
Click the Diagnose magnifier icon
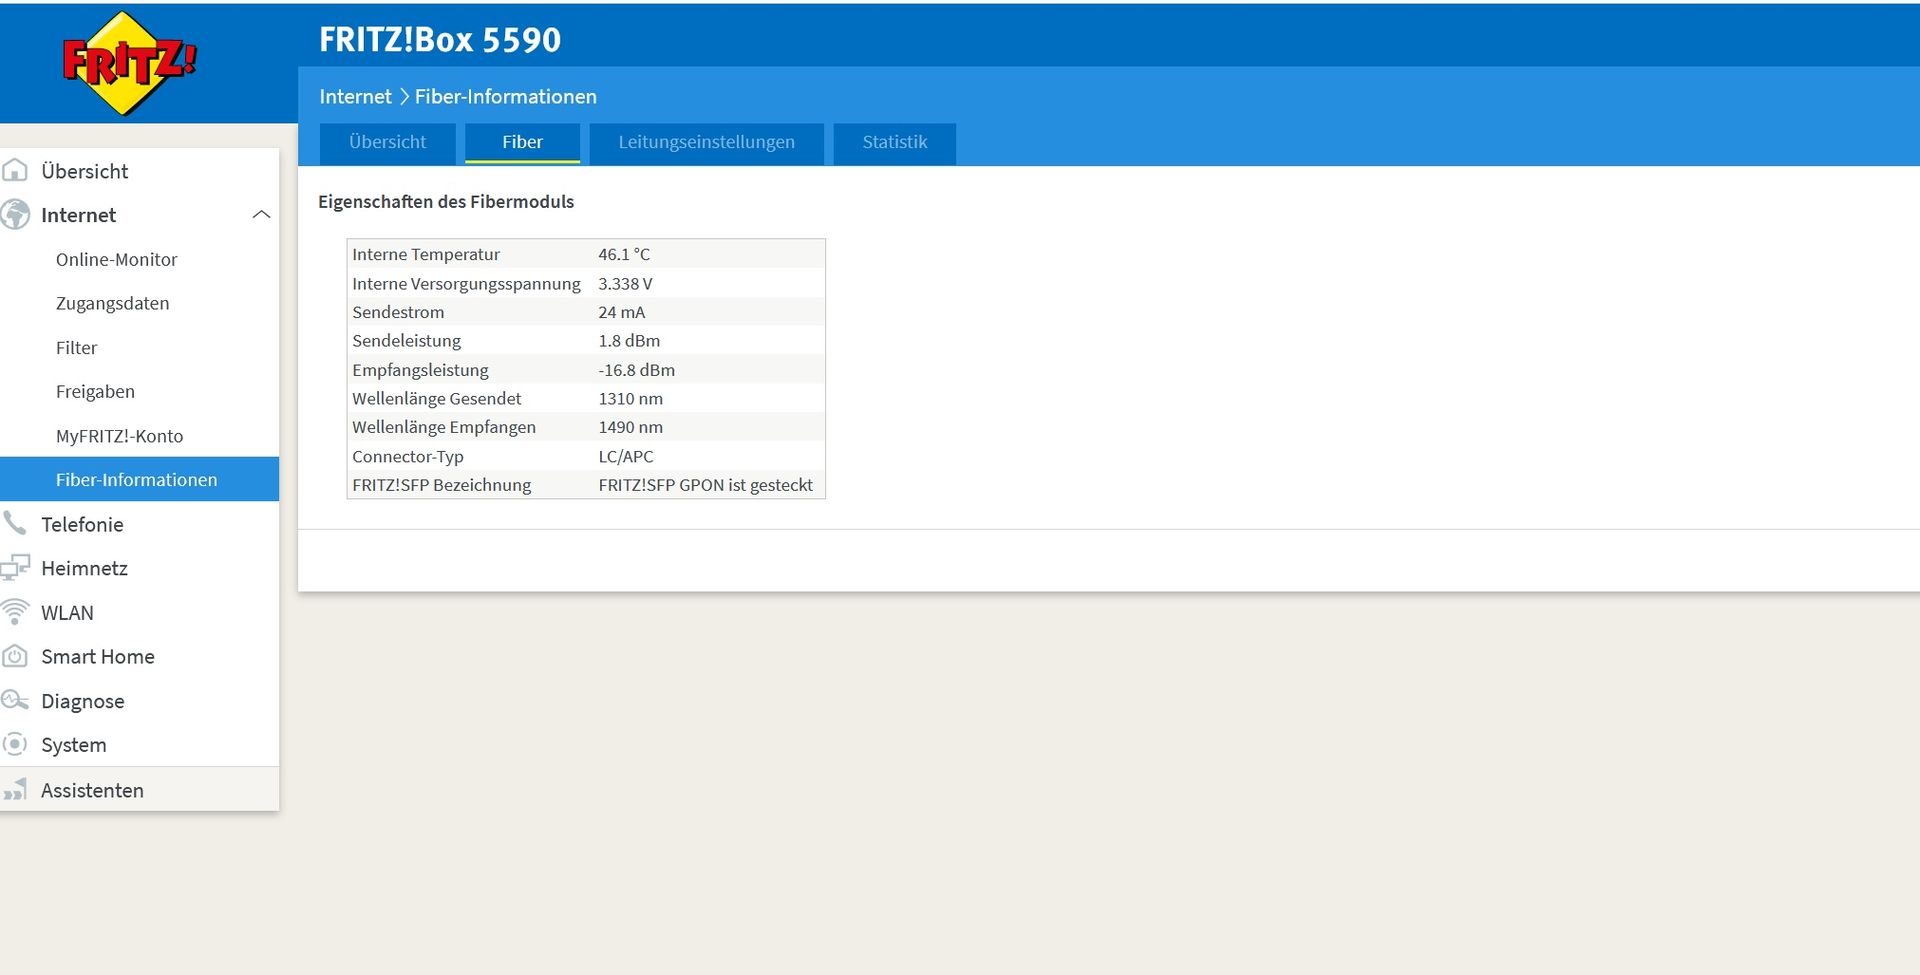coord(15,700)
